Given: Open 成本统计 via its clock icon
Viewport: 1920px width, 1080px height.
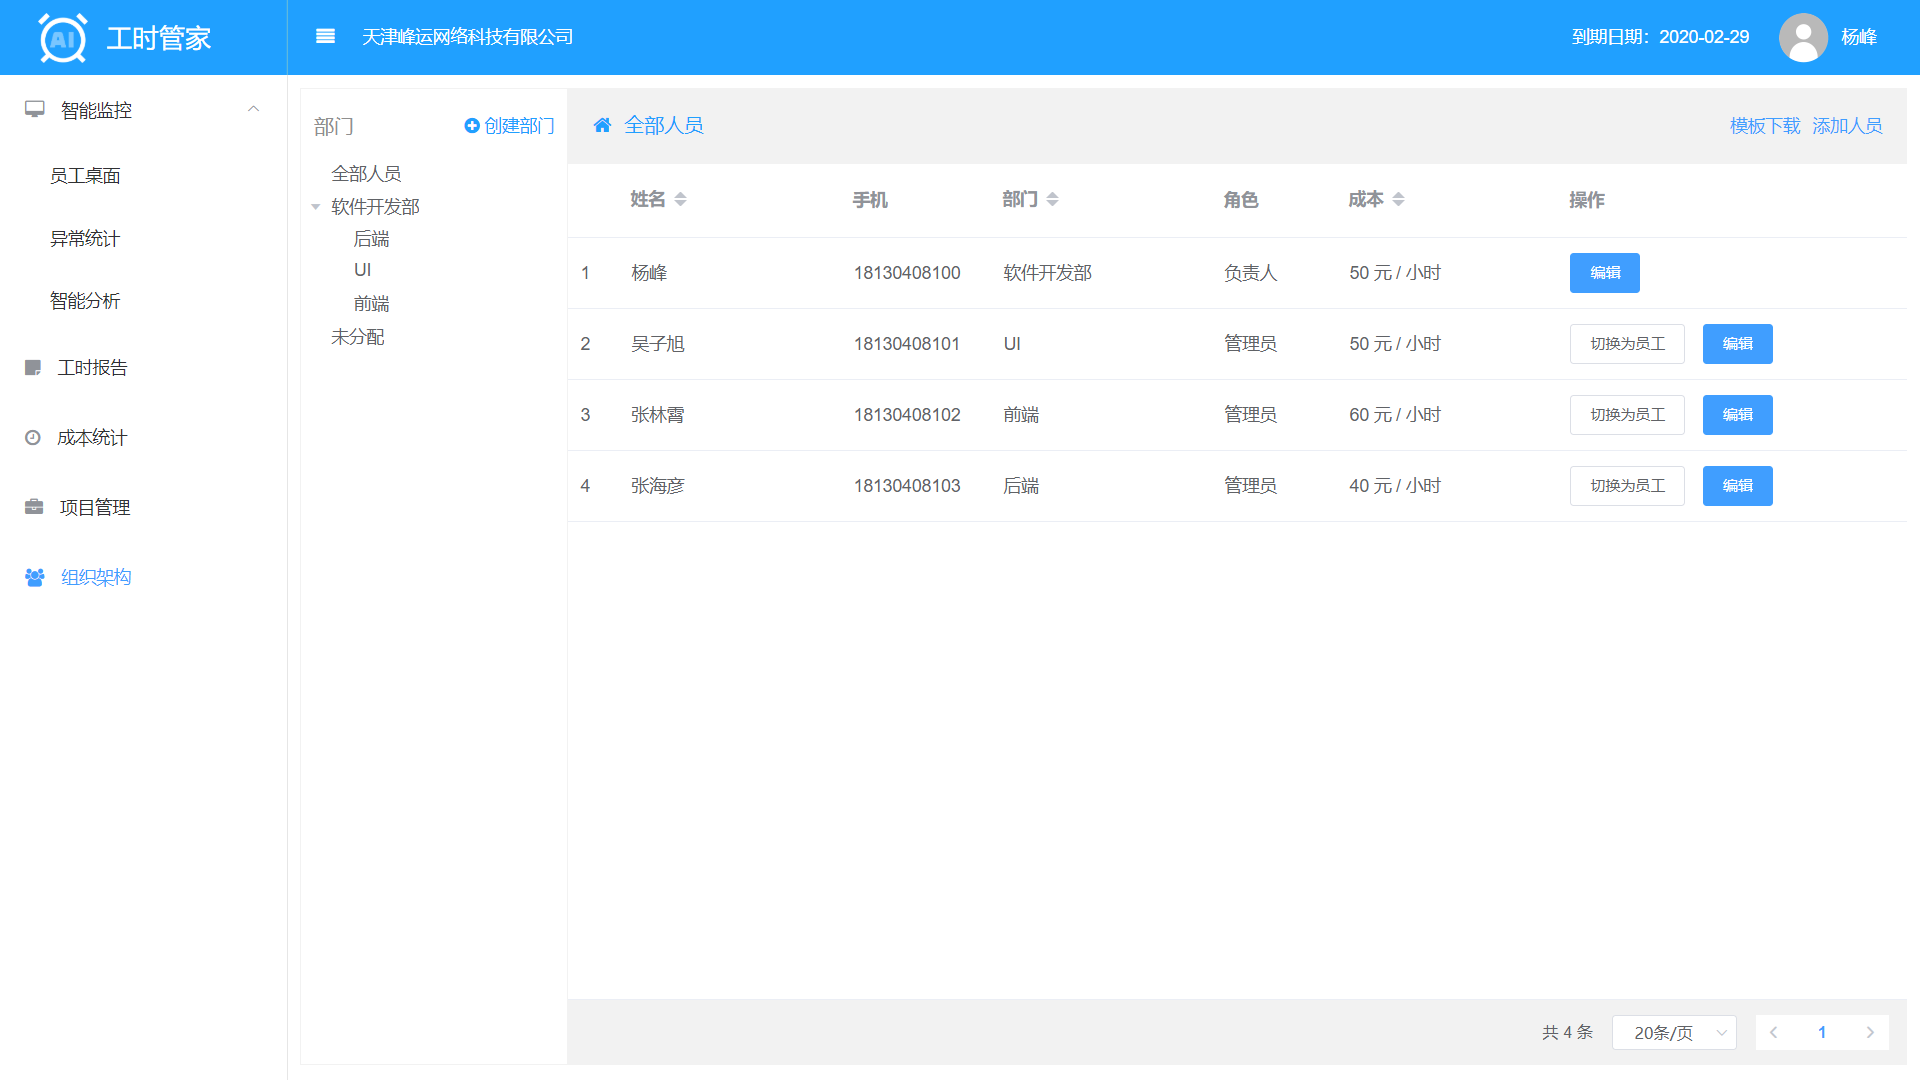Looking at the screenshot, I should tap(33, 438).
